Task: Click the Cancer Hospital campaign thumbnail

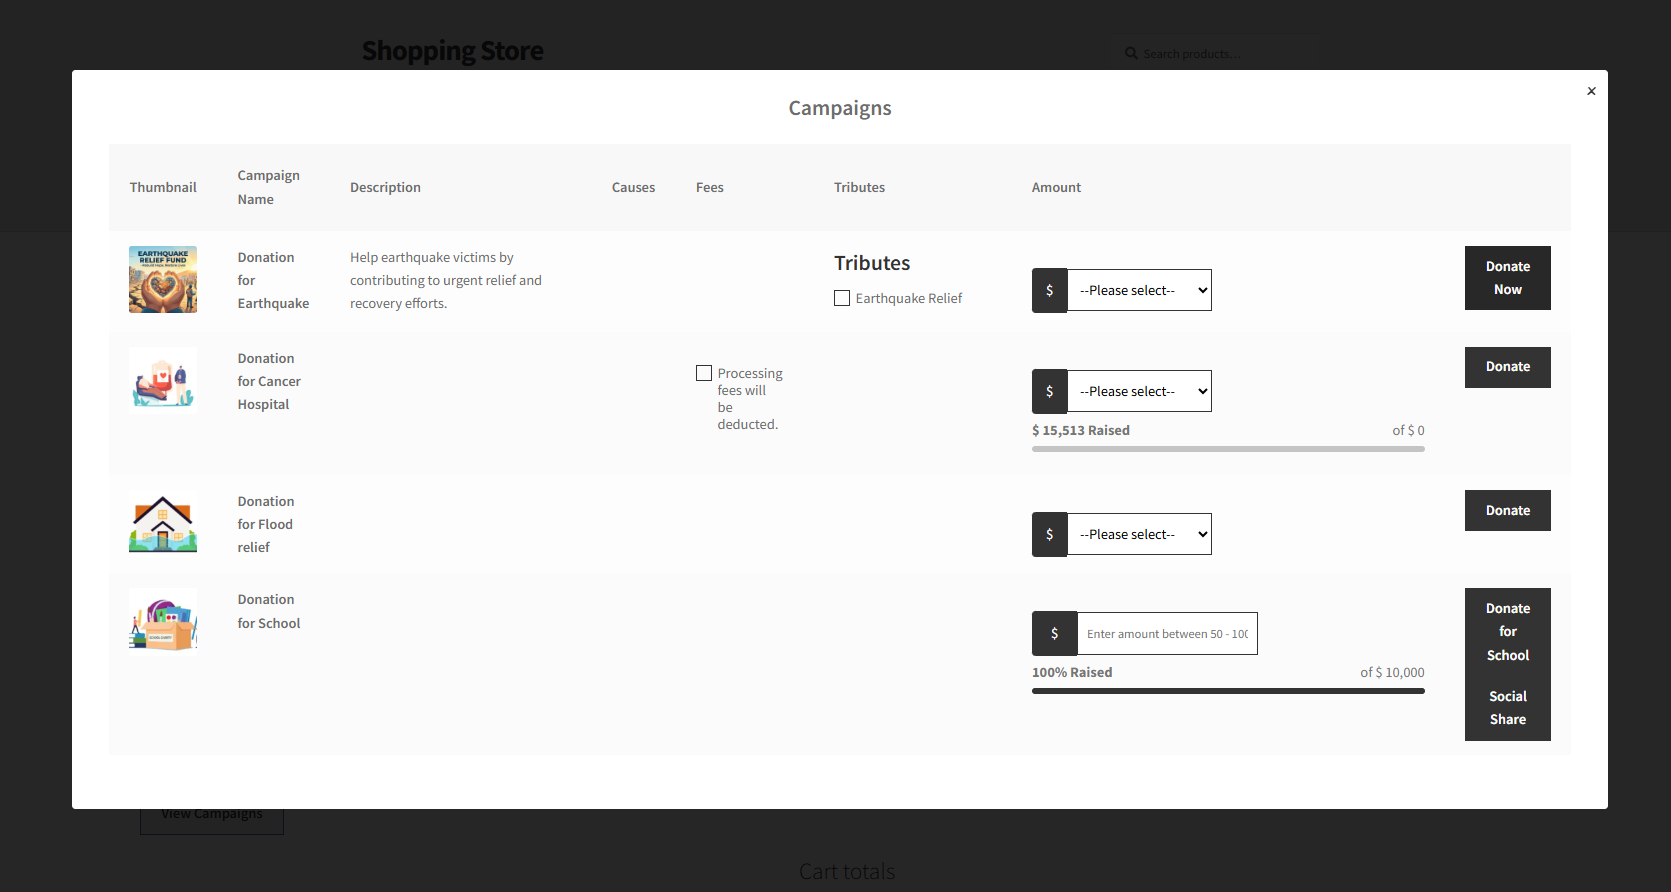Action: pos(163,380)
